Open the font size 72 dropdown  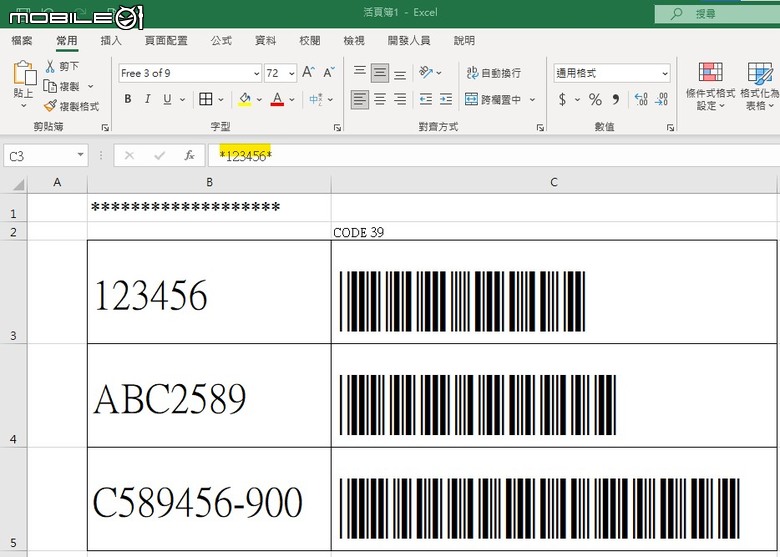[292, 73]
